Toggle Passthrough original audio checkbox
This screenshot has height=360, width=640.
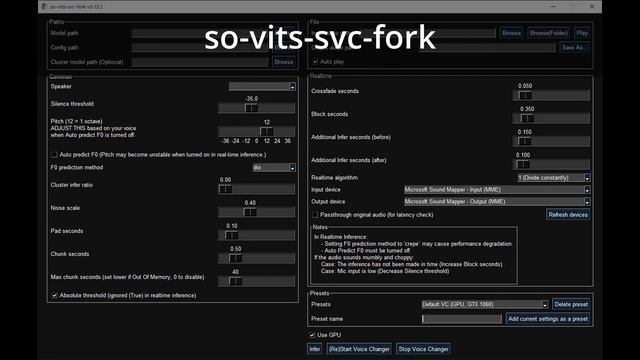[x=315, y=215]
